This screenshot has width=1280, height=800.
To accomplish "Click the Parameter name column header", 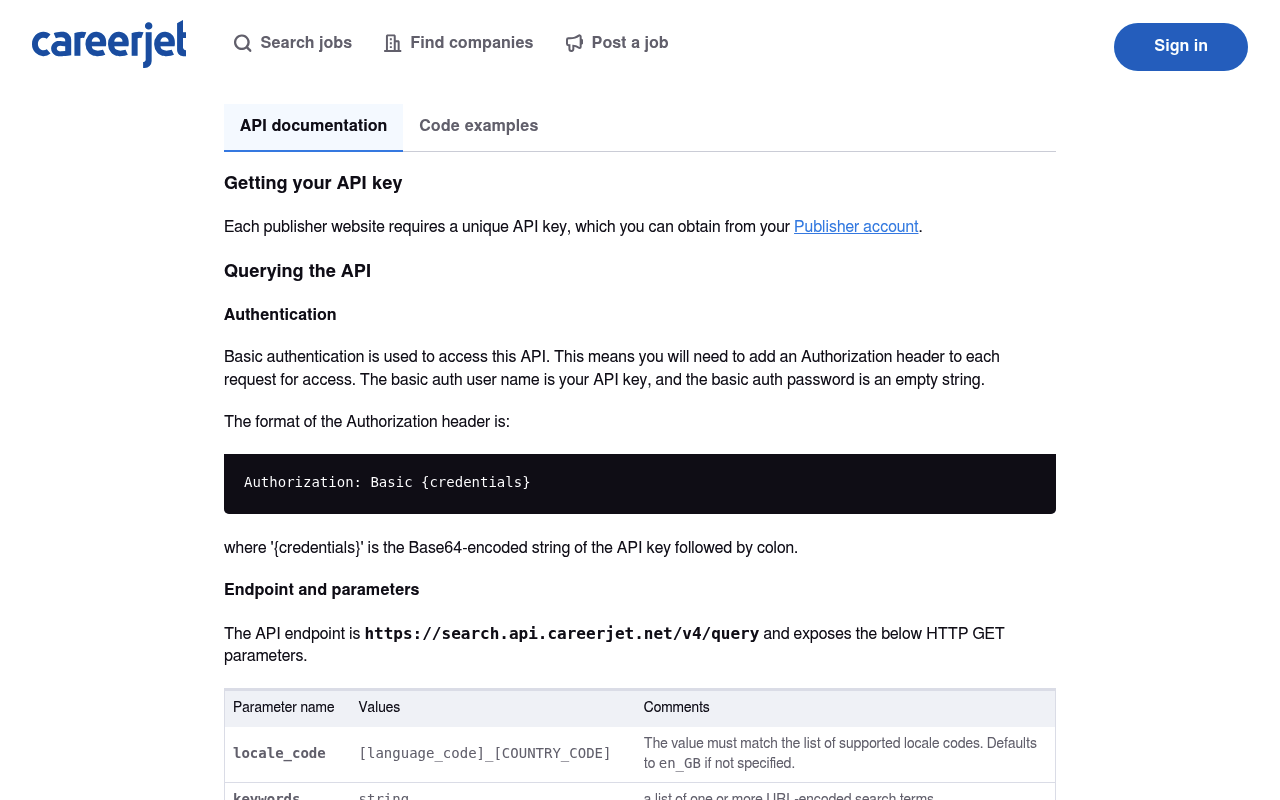I will tap(284, 708).
